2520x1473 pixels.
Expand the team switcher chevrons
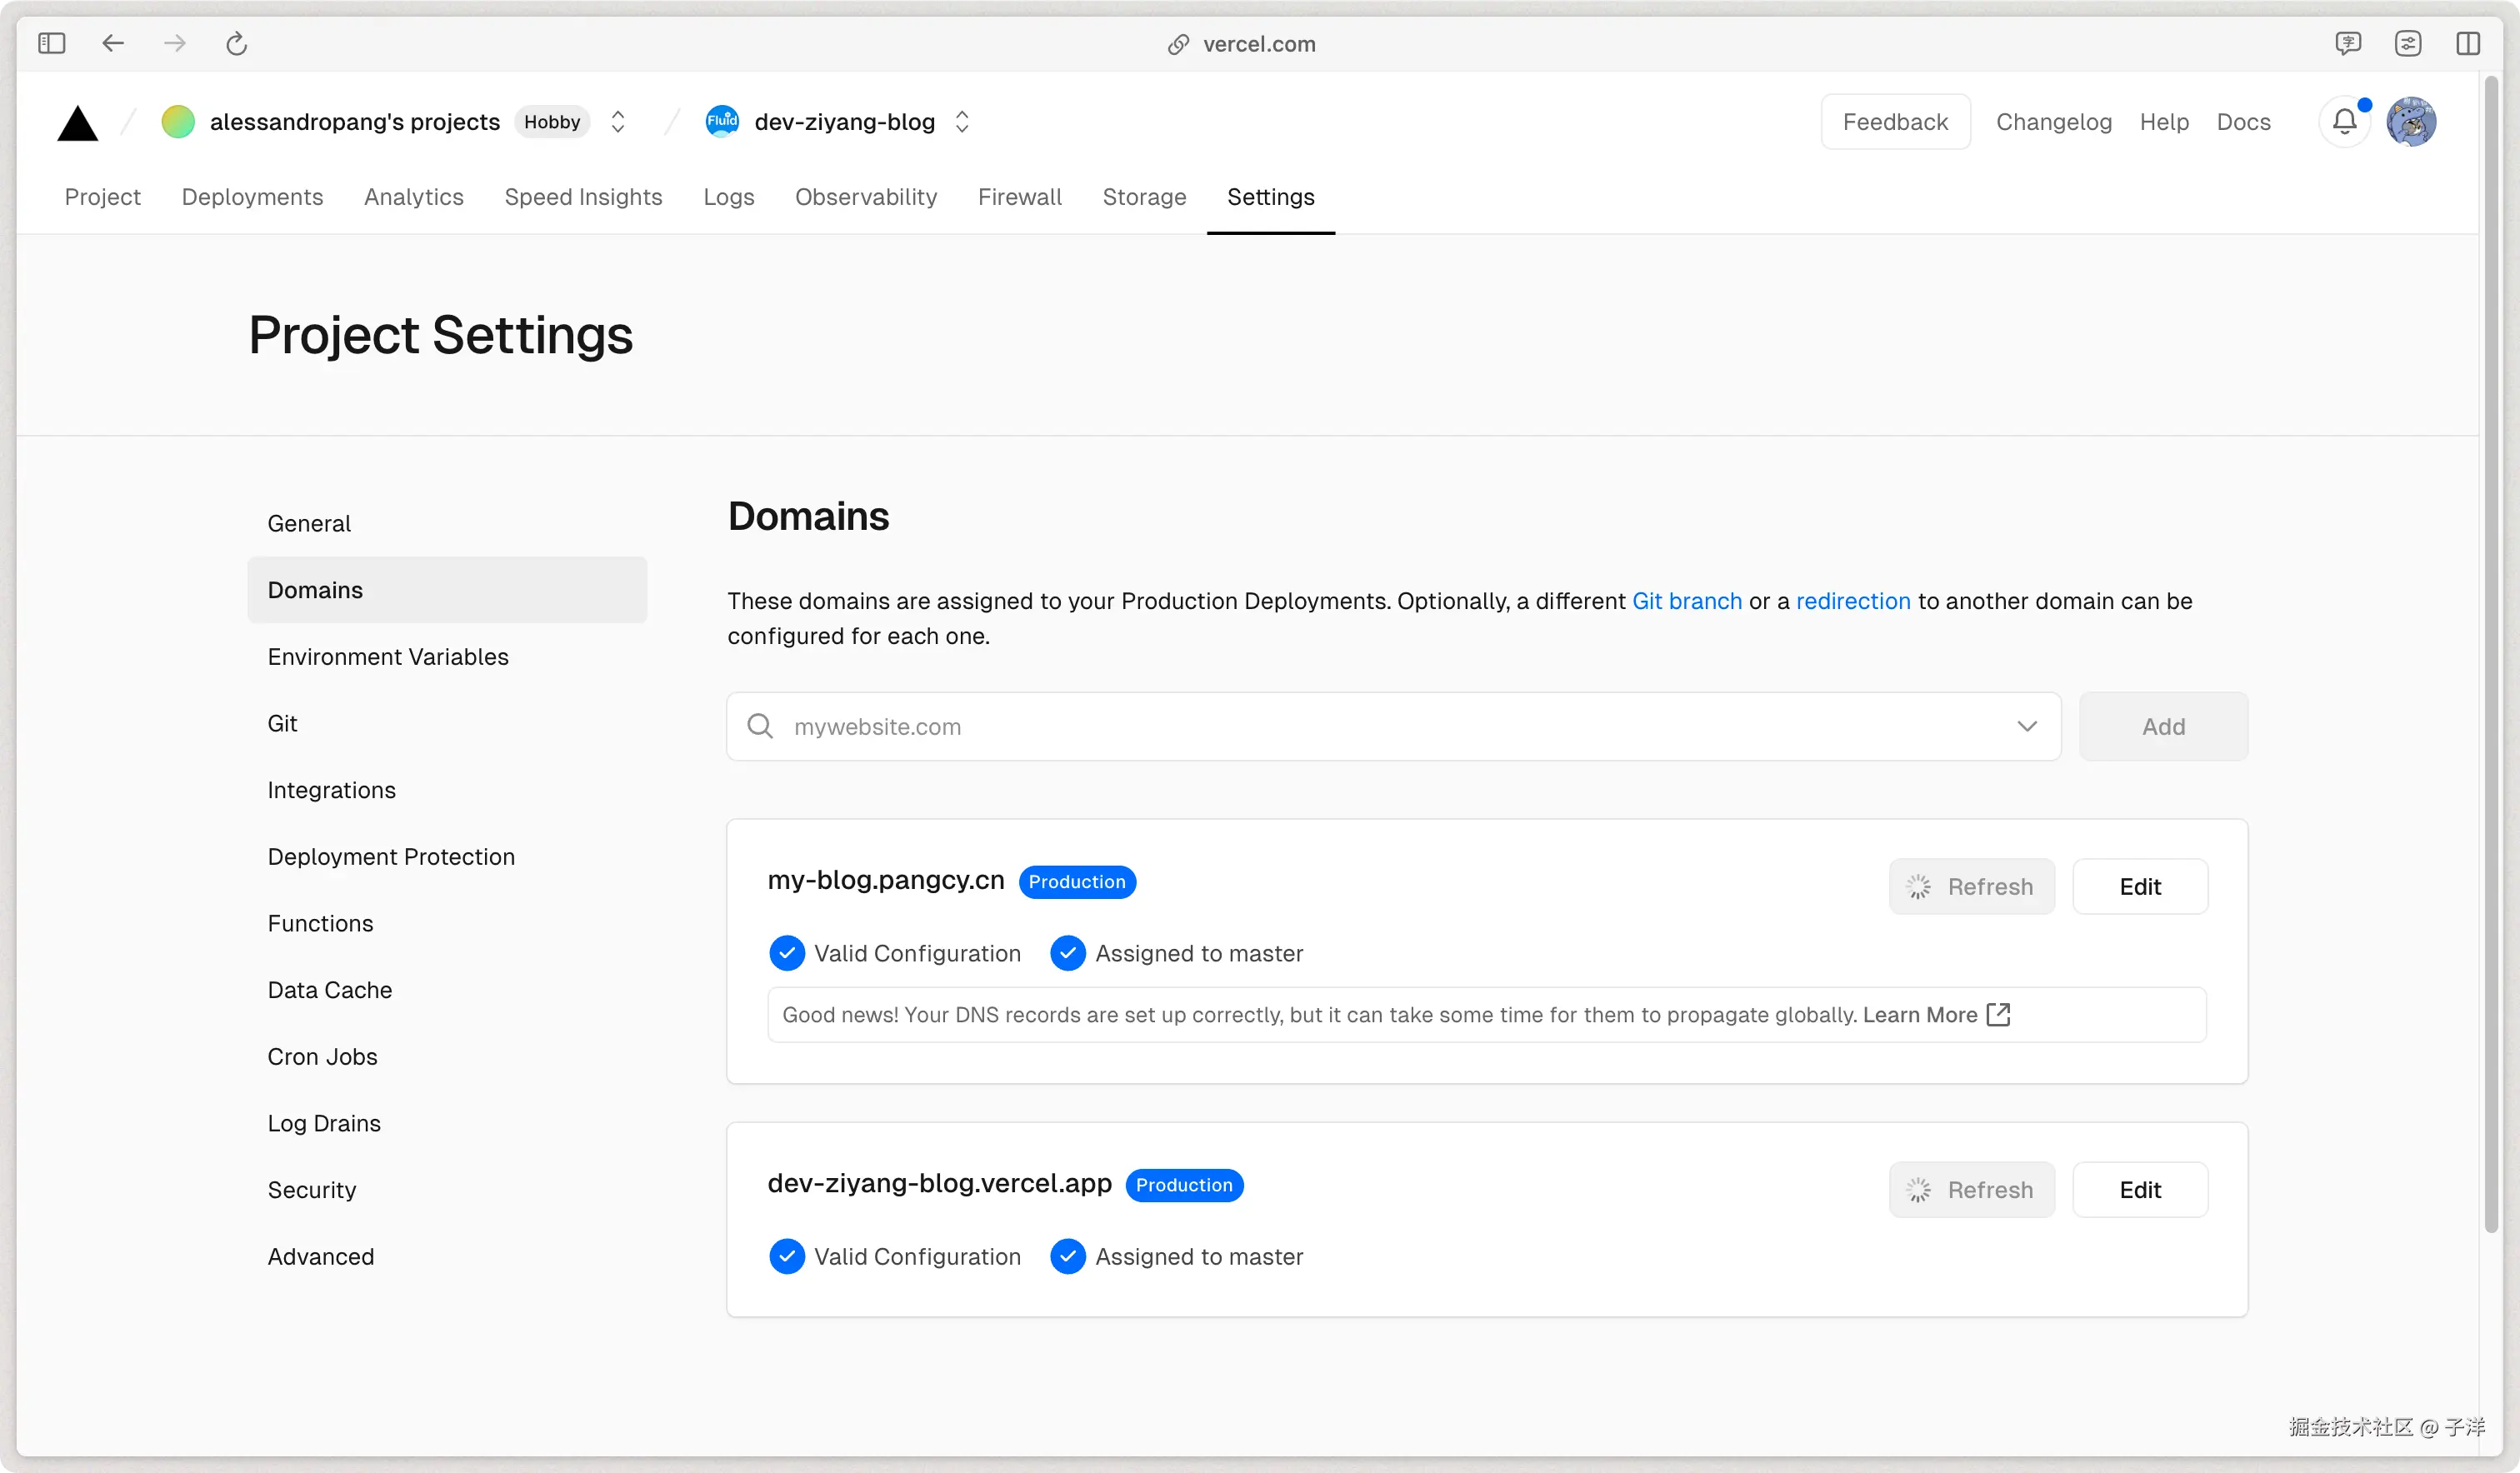tap(618, 122)
